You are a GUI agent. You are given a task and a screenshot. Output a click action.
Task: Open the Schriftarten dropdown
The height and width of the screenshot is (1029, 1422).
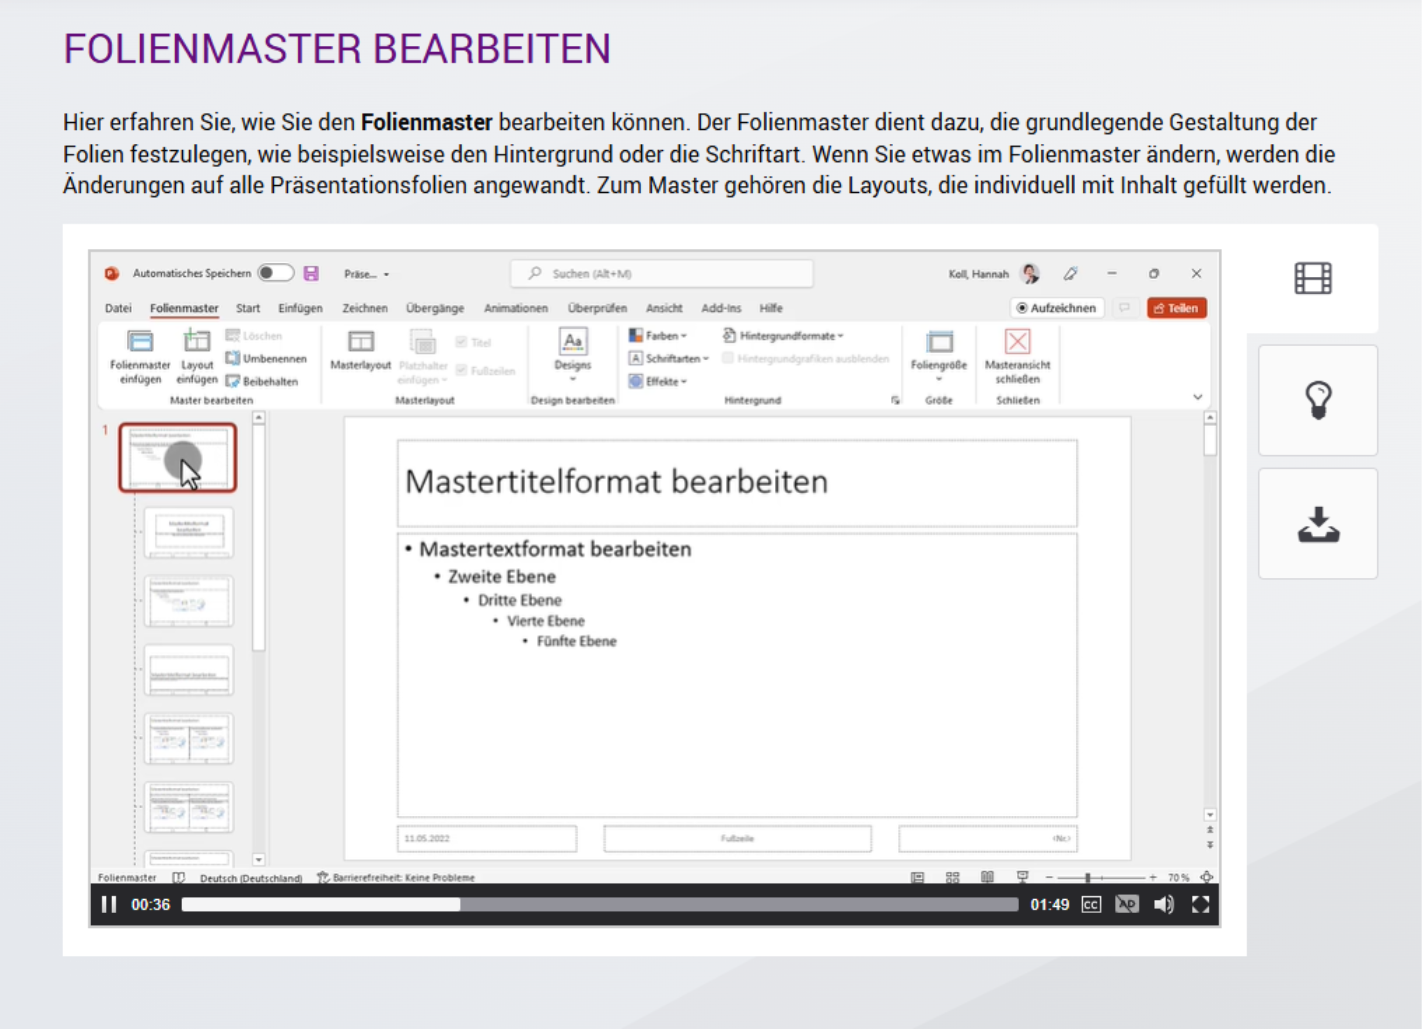coord(669,358)
